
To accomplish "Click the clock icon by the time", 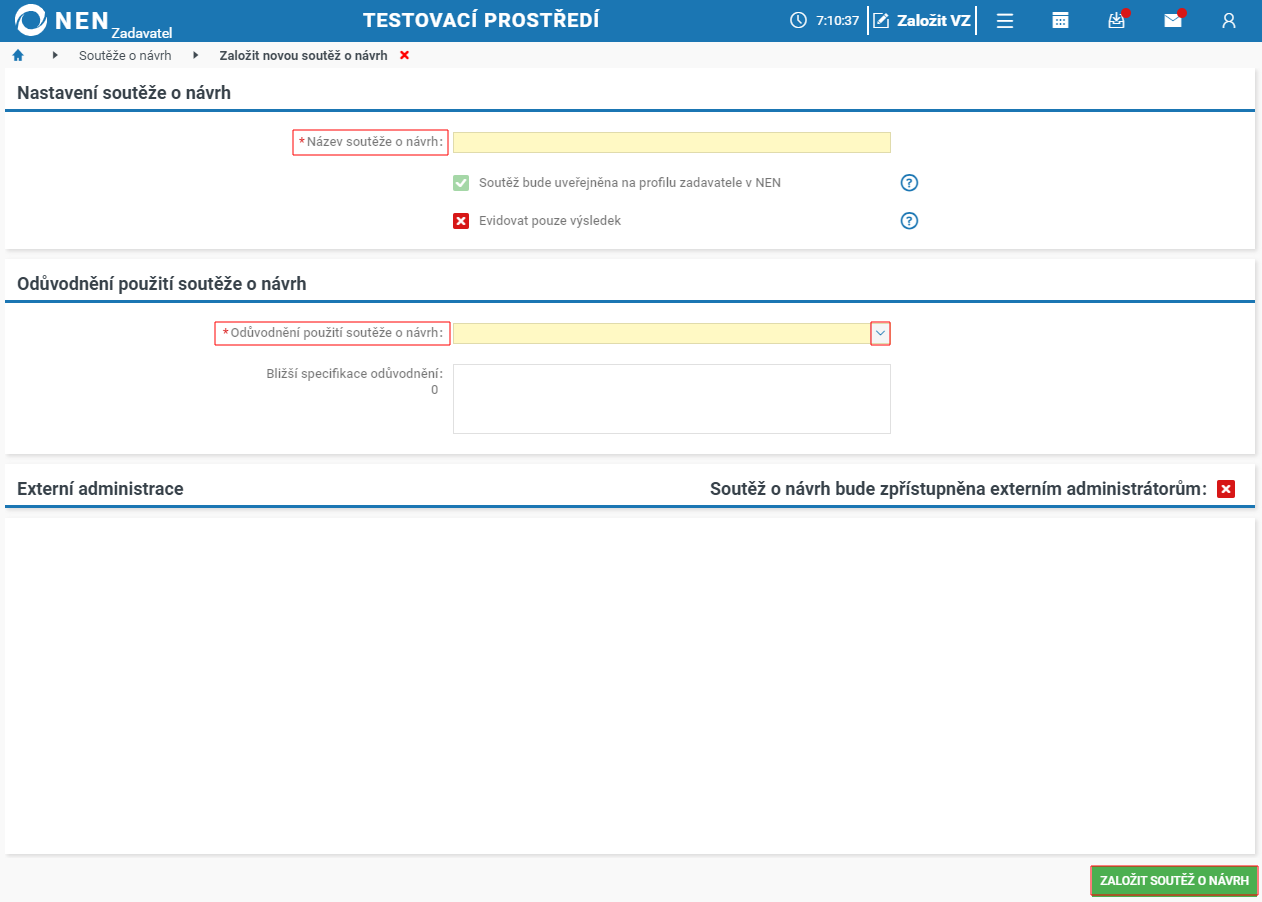I will coord(798,20).
